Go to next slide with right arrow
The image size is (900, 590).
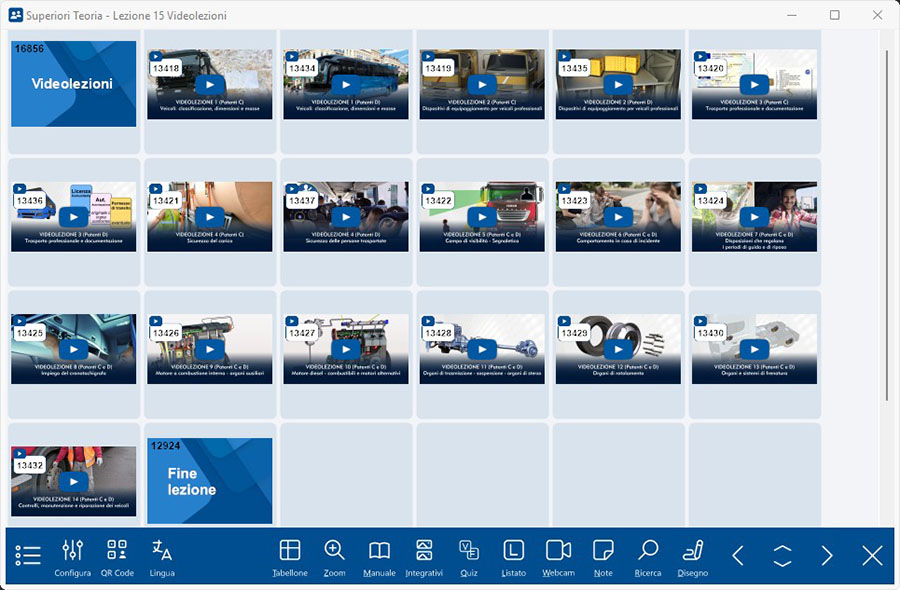coord(827,556)
